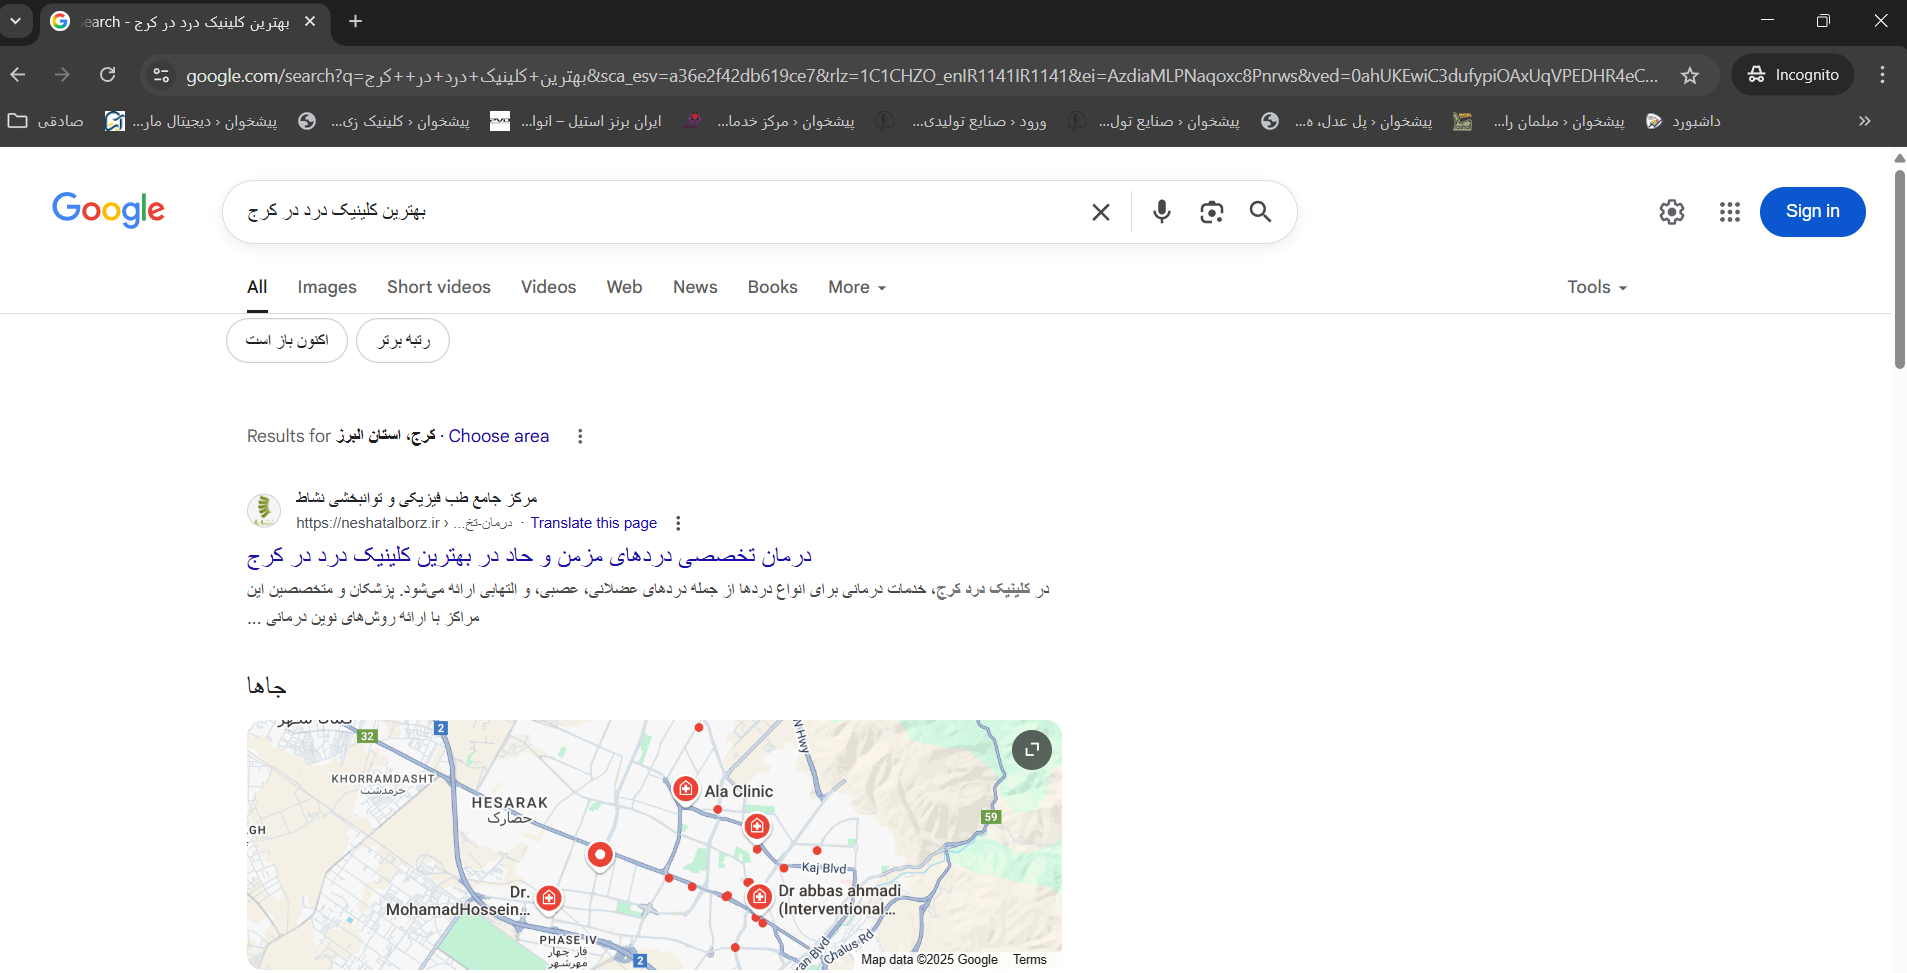Open the neshatalborz result three-dot menu
This screenshot has height=973, width=1907.
(x=678, y=523)
